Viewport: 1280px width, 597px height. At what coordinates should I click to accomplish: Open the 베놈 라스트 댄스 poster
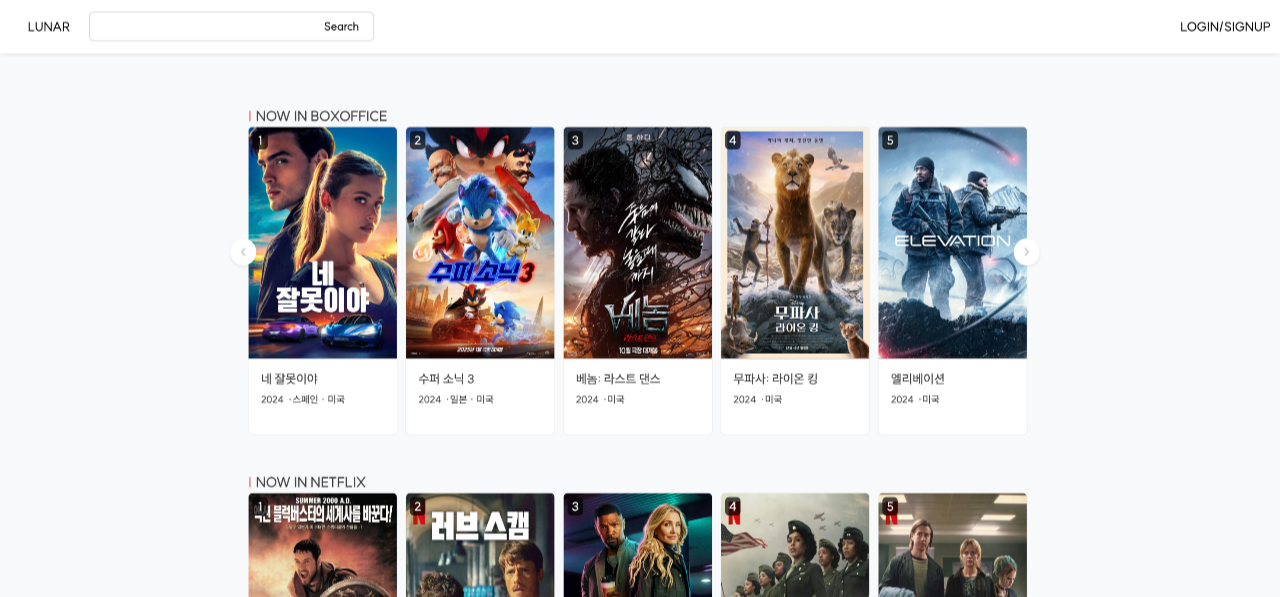(x=638, y=243)
